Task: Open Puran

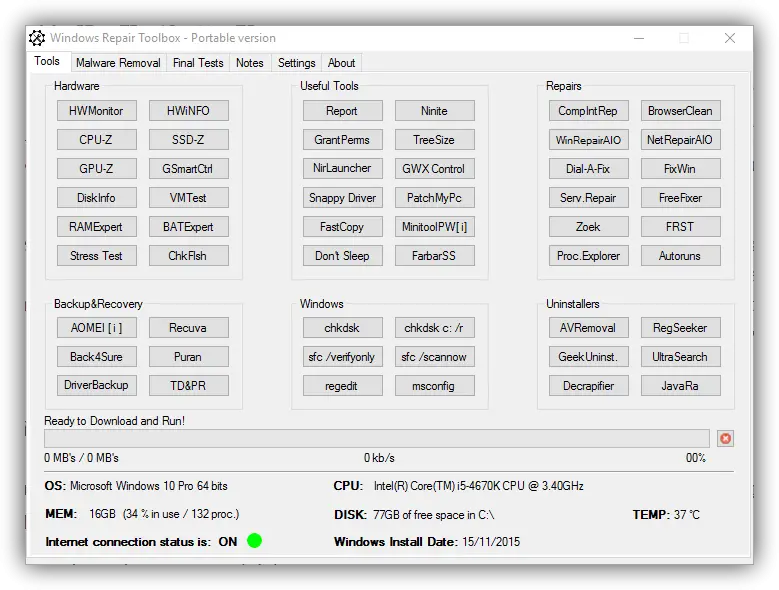Action: point(189,357)
